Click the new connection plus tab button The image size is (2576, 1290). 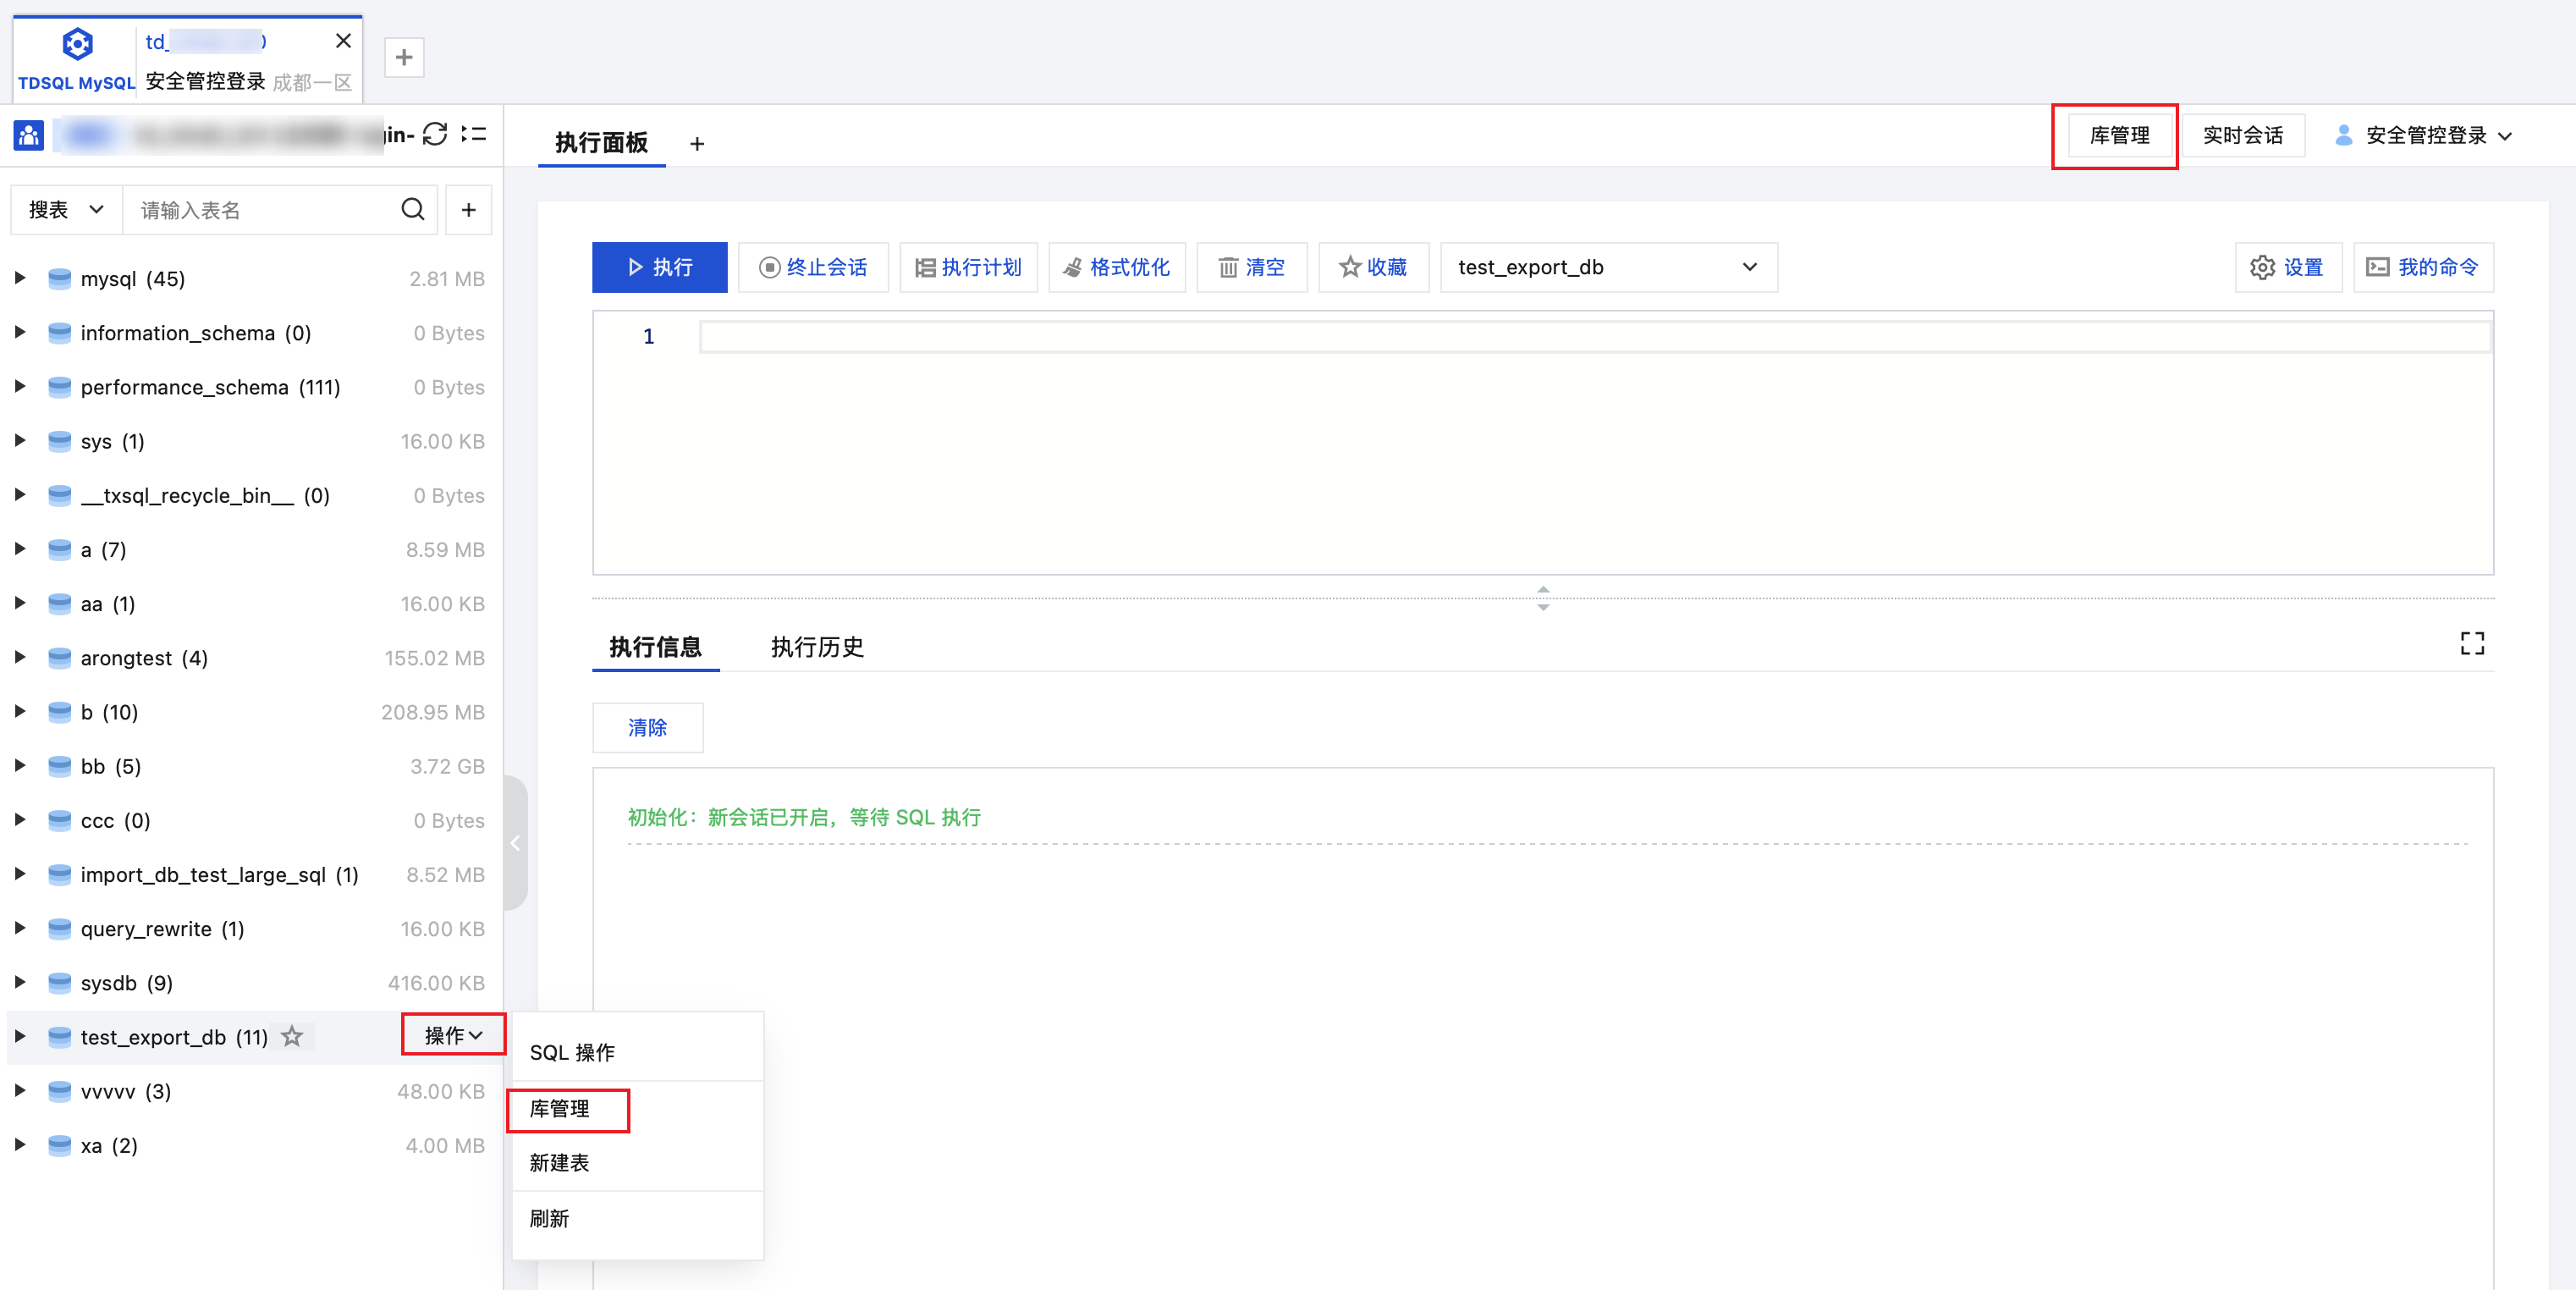point(404,58)
